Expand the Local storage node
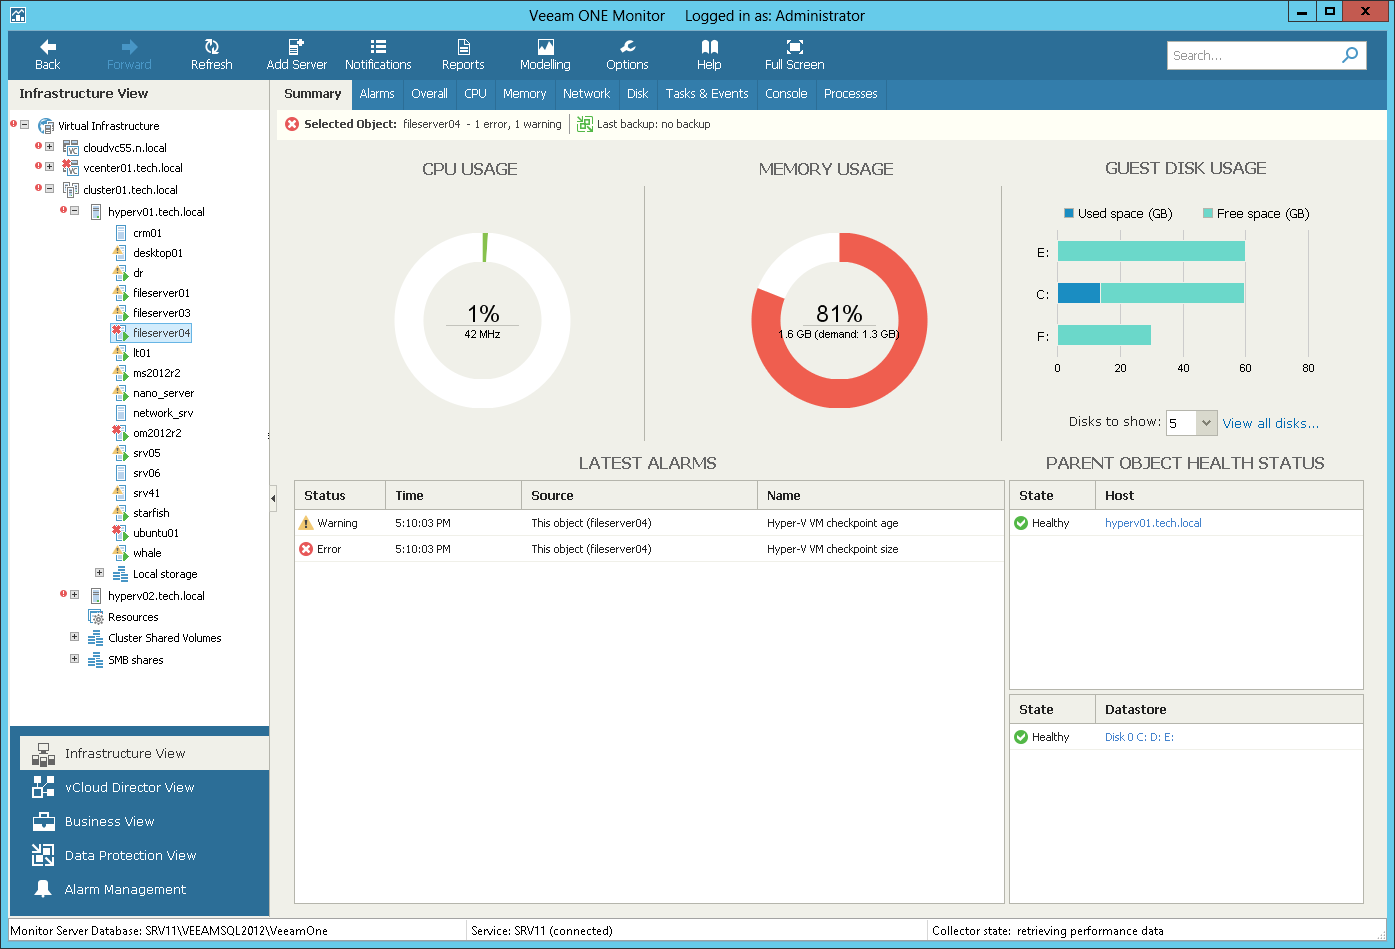The height and width of the screenshot is (949, 1395). (100, 573)
